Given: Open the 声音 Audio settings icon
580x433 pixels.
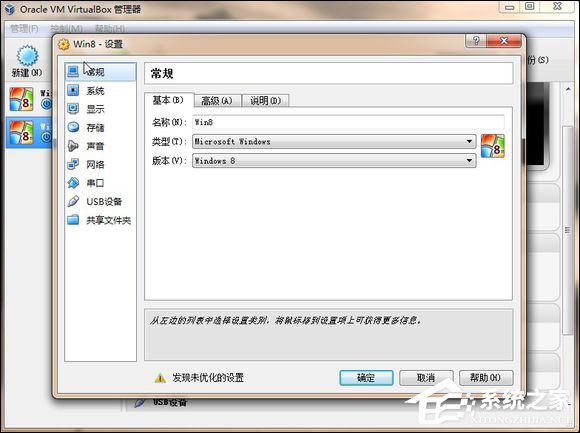Looking at the screenshot, I should (x=73, y=146).
